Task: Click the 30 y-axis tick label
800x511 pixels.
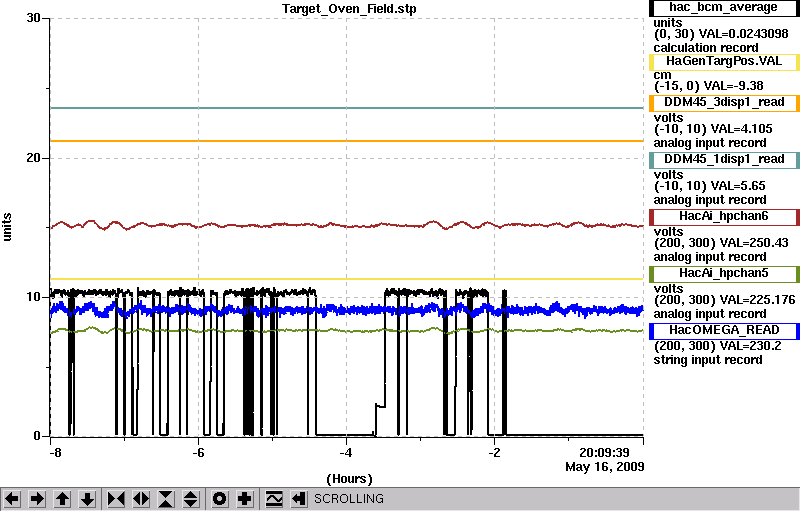Action: [33, 18]
